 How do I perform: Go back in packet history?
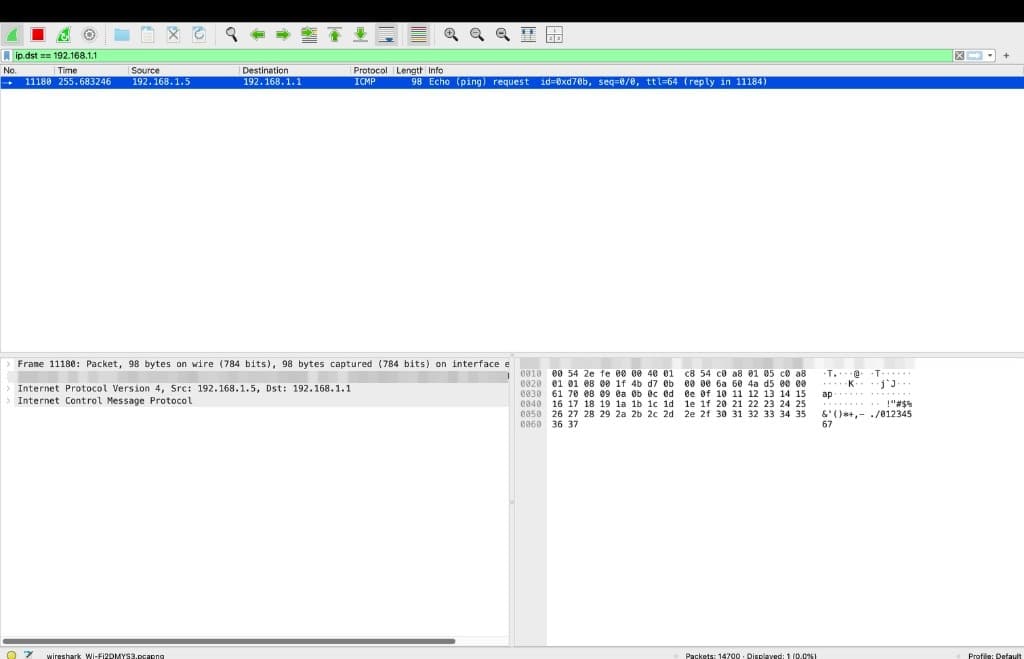coord(257,35)
